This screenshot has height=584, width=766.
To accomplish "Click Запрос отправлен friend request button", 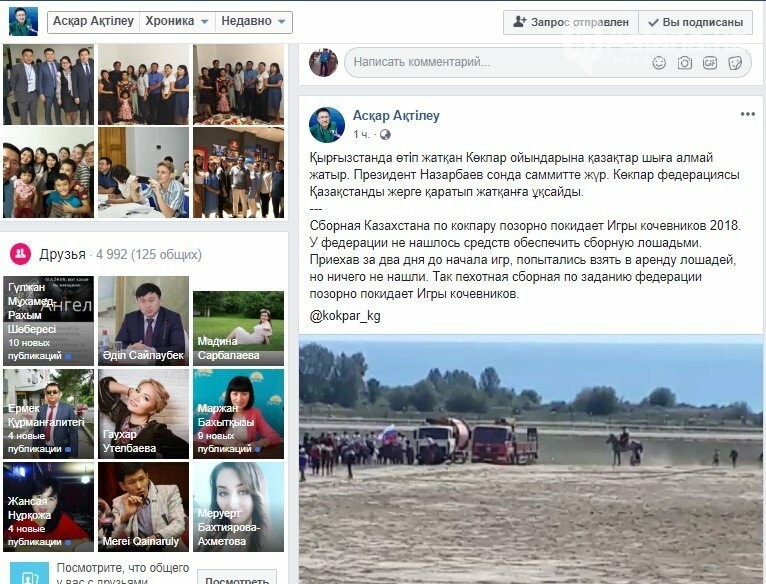I will 571,22.
